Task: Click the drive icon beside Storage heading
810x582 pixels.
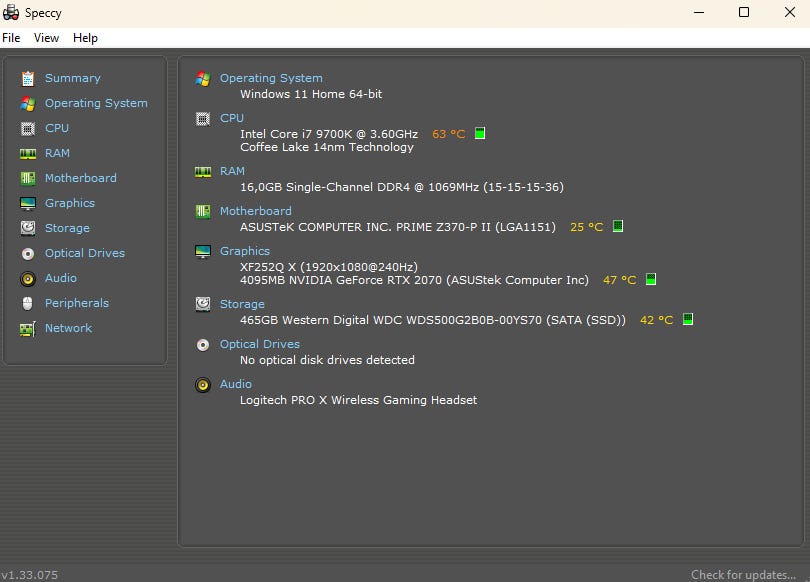Action: 203,304
